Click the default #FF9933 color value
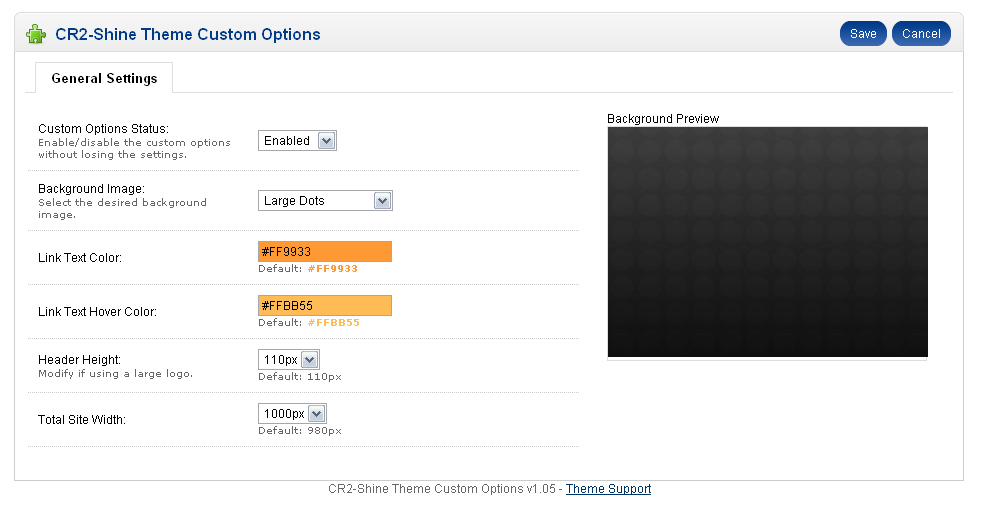The width and height of the screenshot is (984, 508). coord(333,269)
